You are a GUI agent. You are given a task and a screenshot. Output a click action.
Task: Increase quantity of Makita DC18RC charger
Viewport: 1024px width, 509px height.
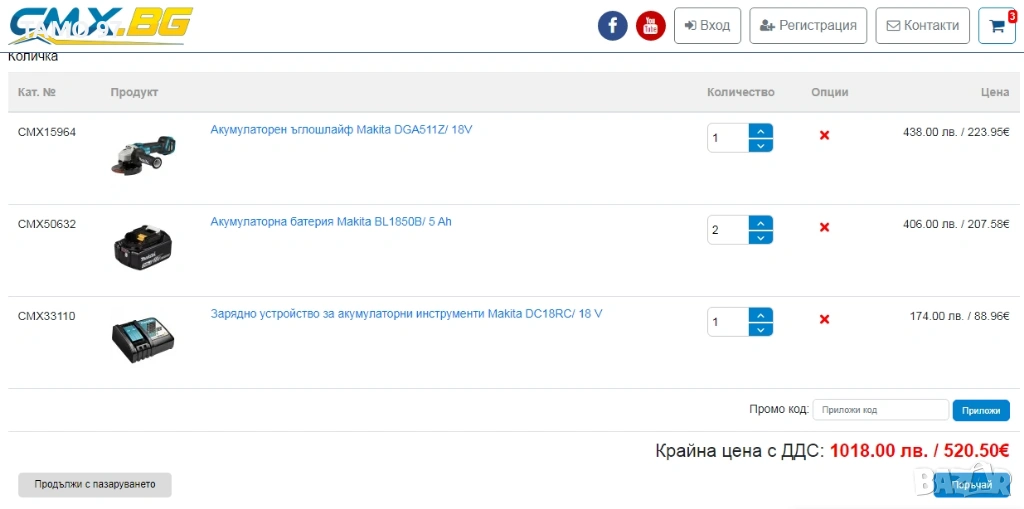(x=761, y=315)
